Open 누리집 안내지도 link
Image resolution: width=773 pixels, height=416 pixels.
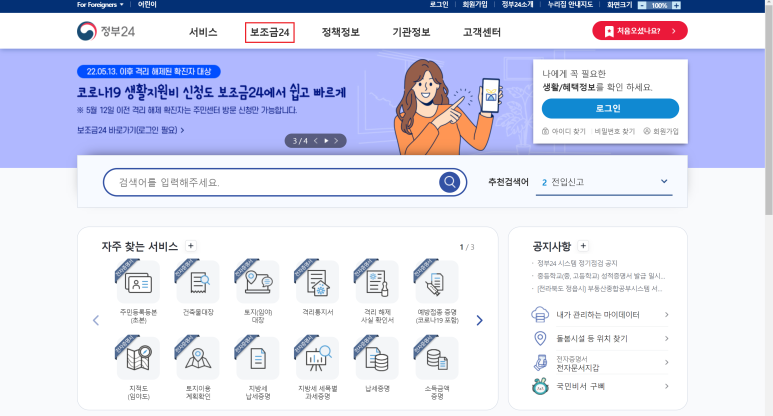pyautogui.click(x=570, y=4)
